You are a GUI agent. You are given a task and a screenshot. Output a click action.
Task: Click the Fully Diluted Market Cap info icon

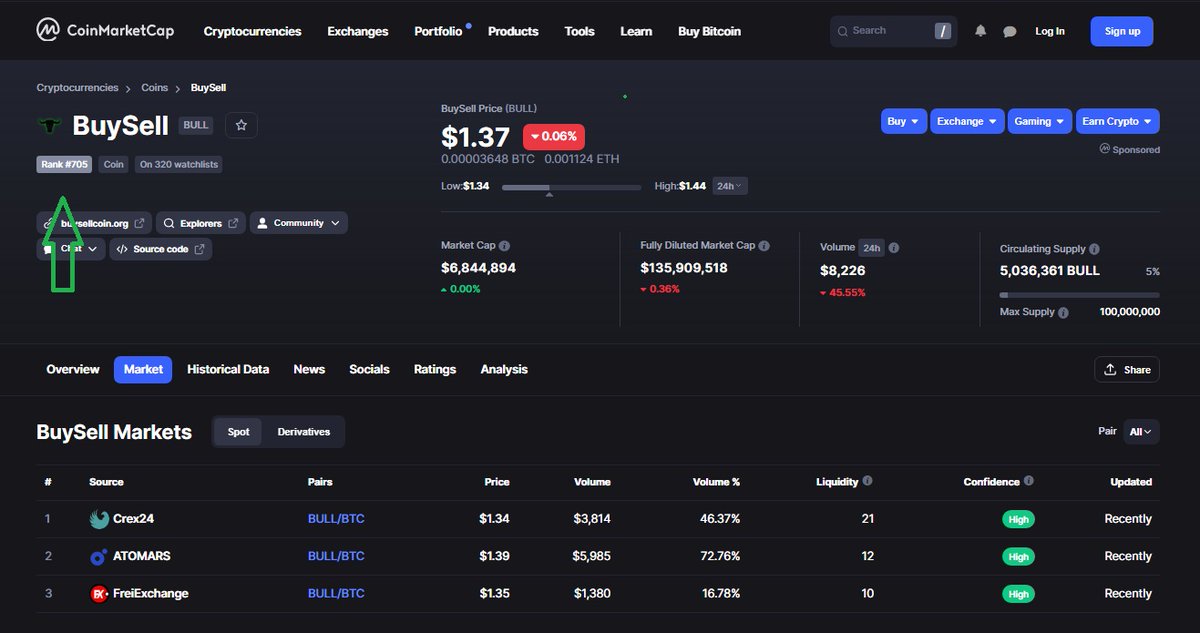coord(764,246)
